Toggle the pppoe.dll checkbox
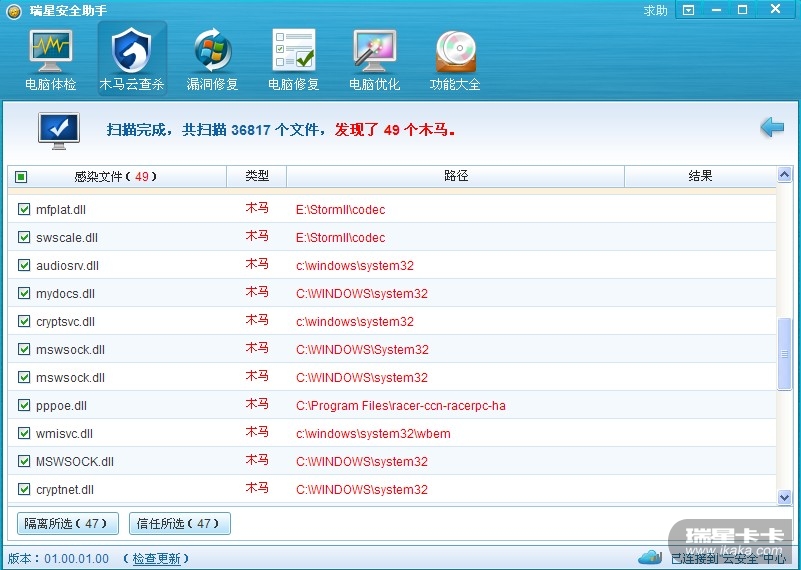Screen dimensions: 801x570 coord(25,406)
